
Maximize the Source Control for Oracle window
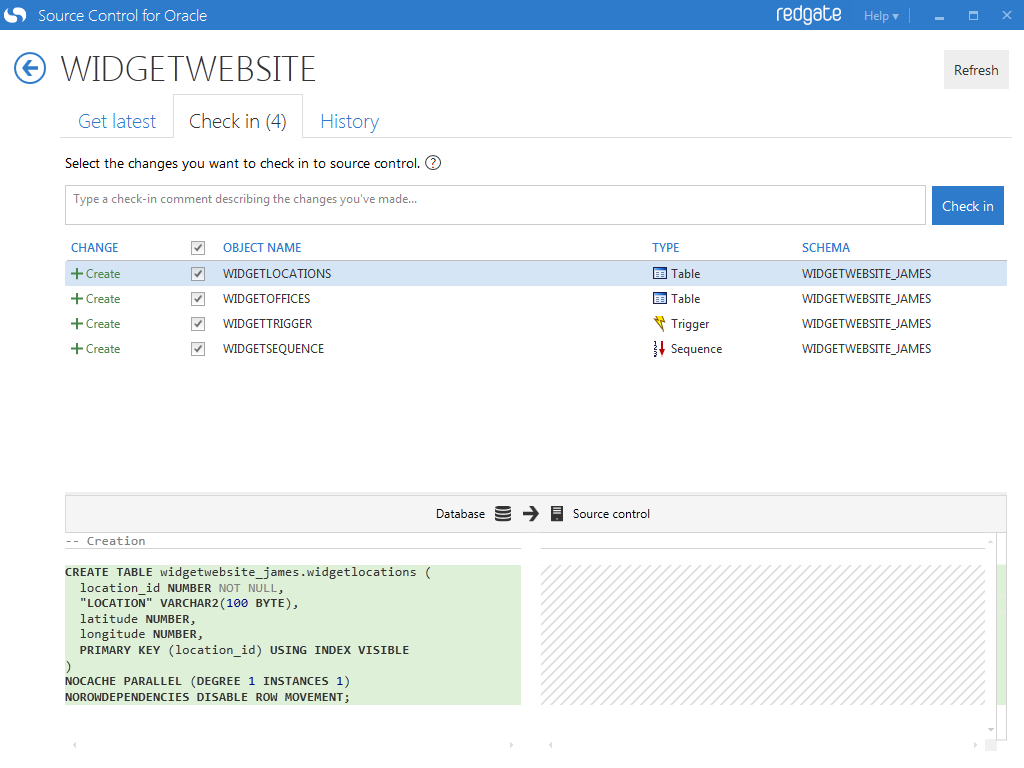click(973, 16)
